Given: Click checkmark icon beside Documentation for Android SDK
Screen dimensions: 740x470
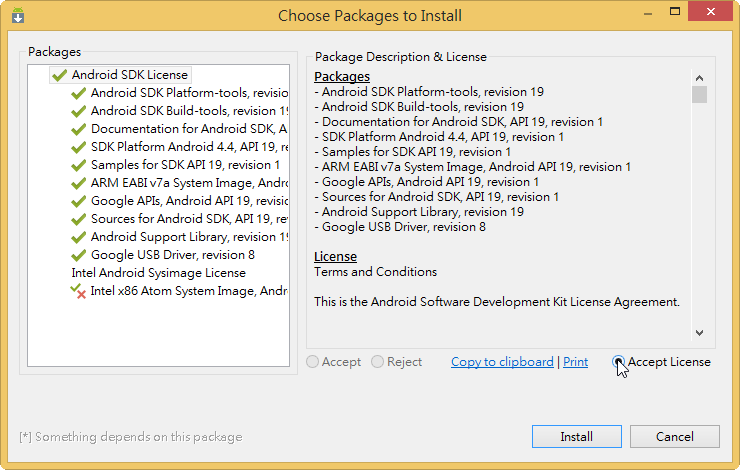Looking at the screenshot, I should (x=78, y=129).
